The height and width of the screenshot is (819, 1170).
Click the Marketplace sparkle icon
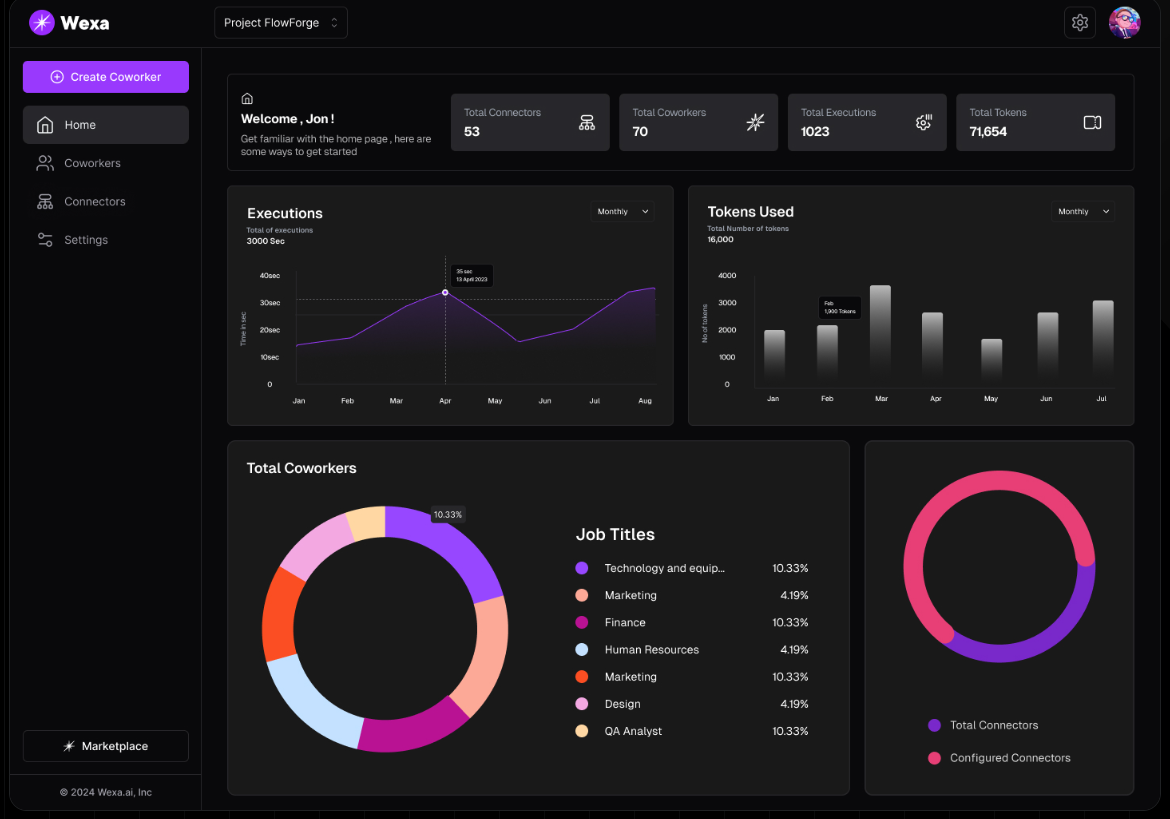(69, 746)
